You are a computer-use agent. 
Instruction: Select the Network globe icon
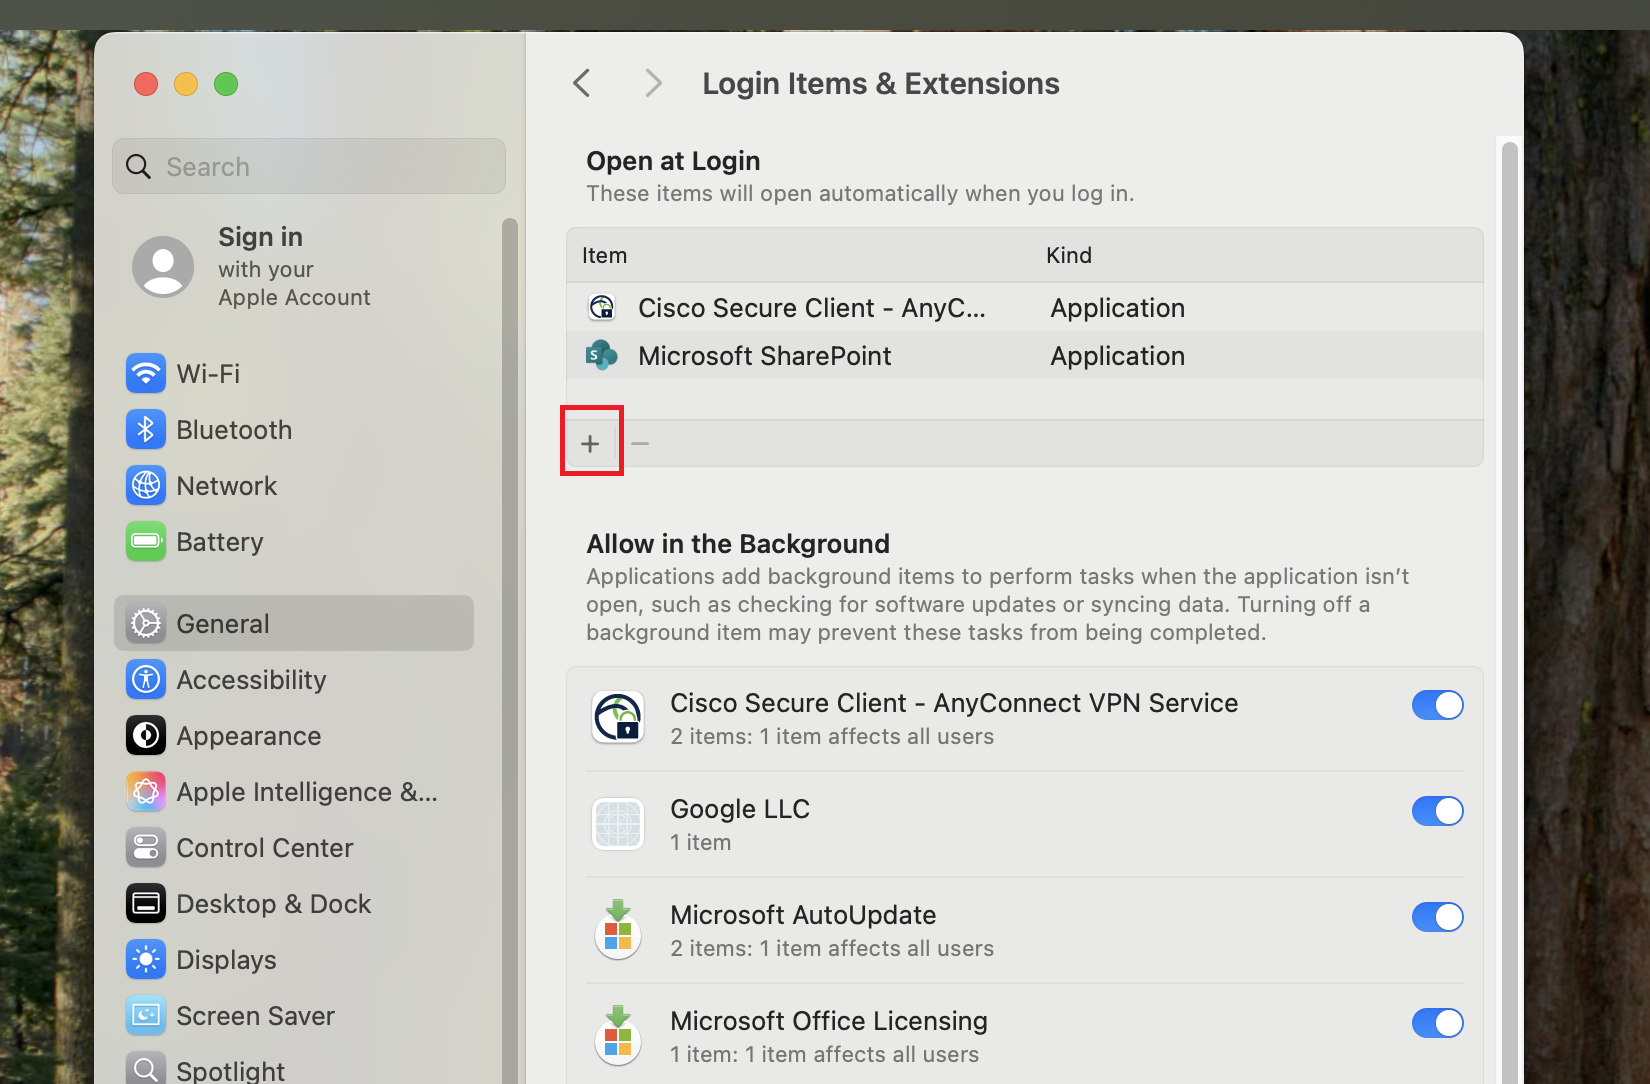146,486
